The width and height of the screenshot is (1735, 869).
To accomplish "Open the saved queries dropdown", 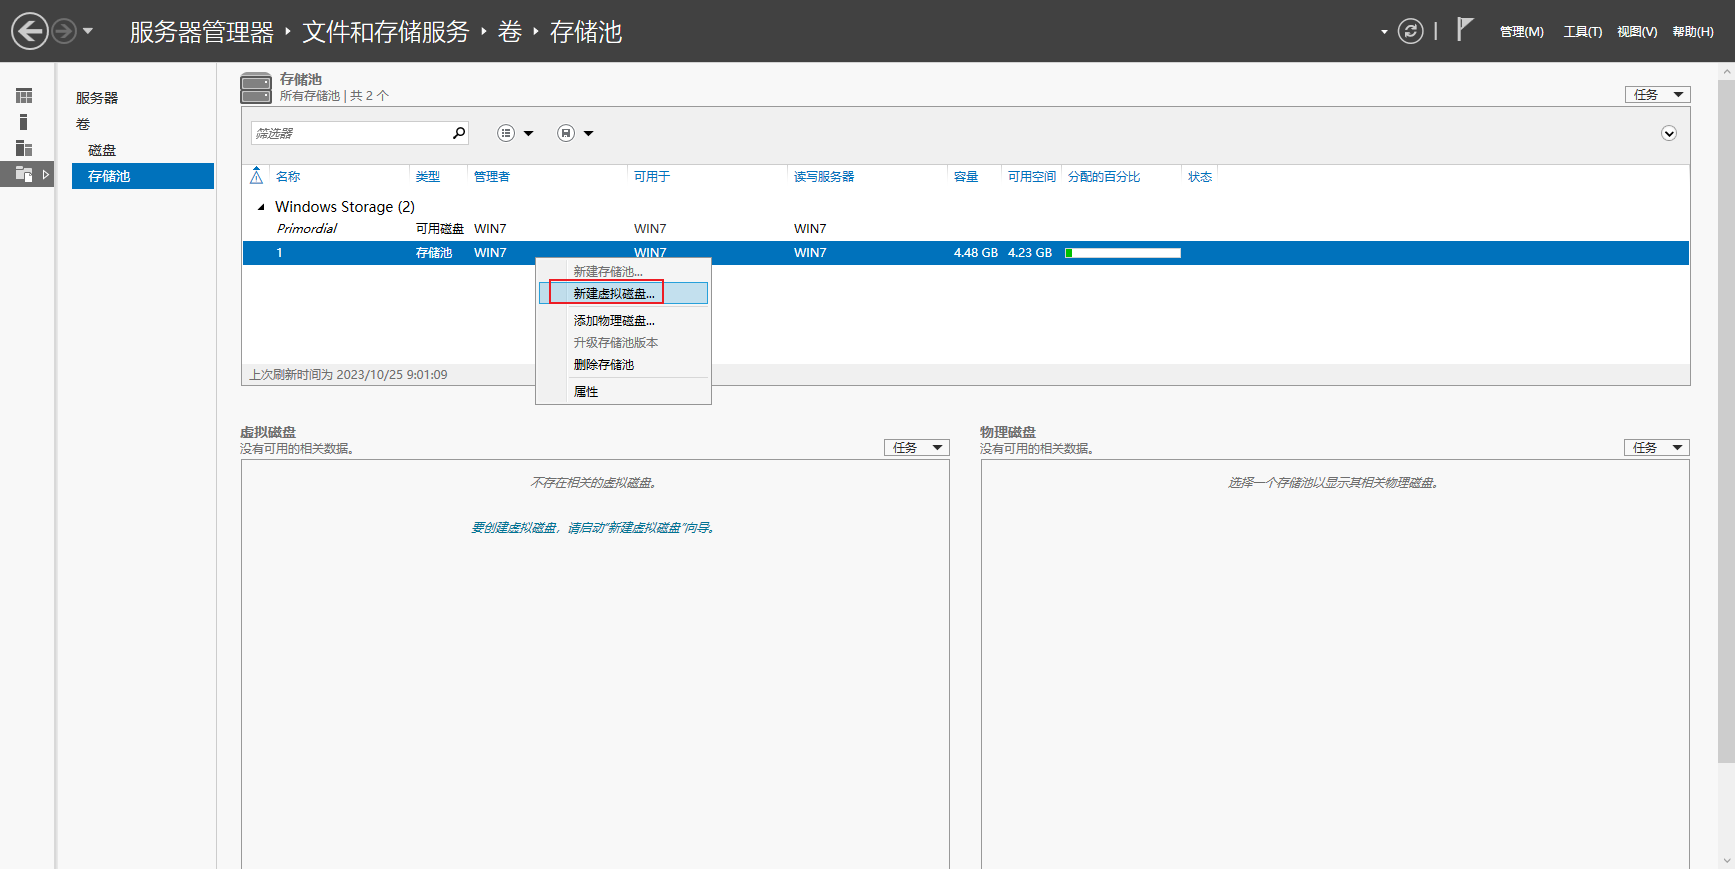I will (576, 133).
